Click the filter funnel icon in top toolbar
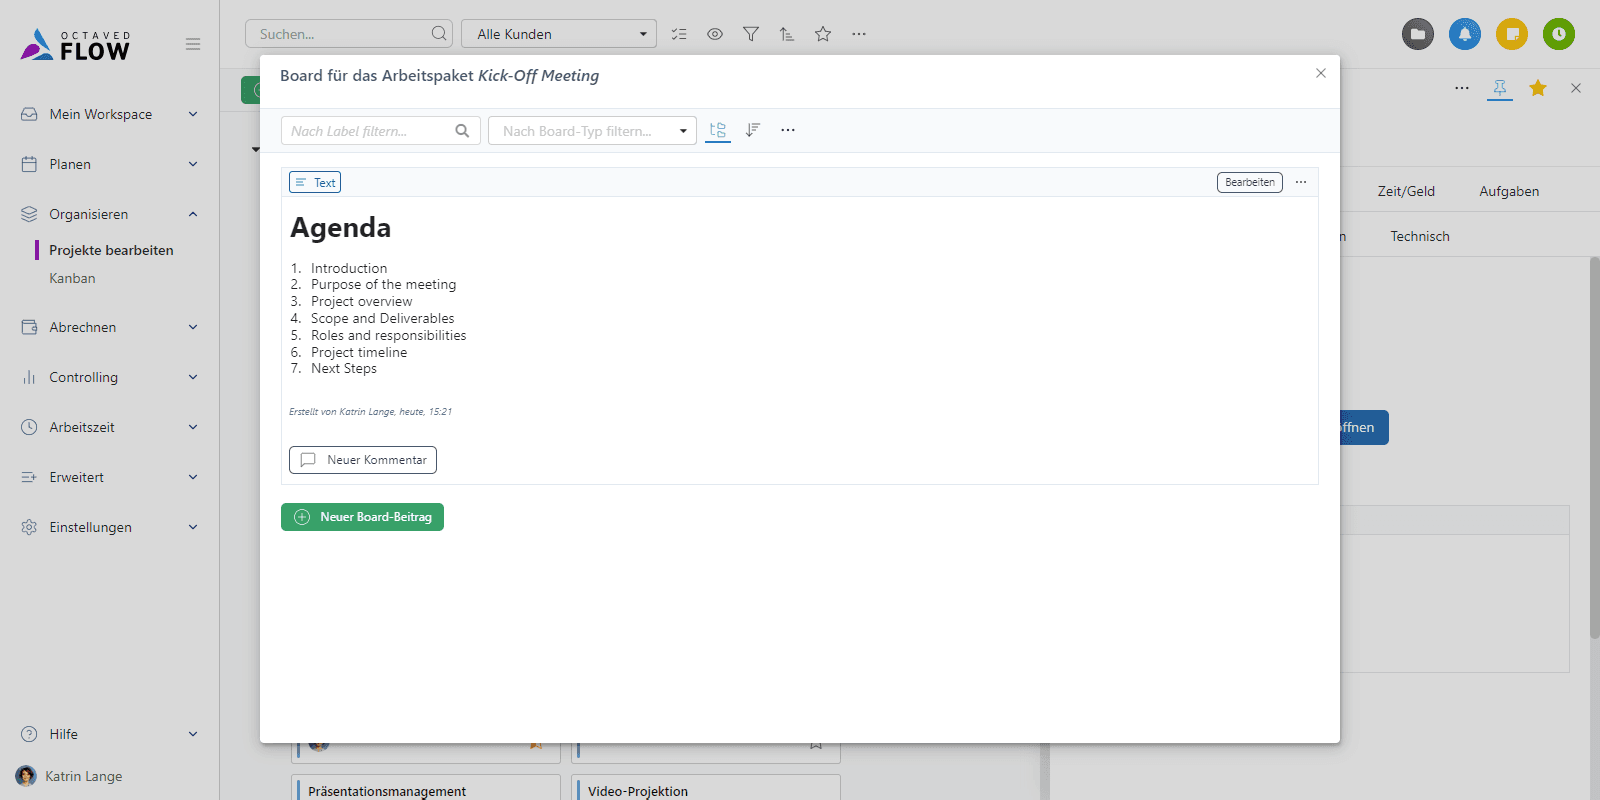This screenshot has height=800, width=1600. click(x=751, y=34)
